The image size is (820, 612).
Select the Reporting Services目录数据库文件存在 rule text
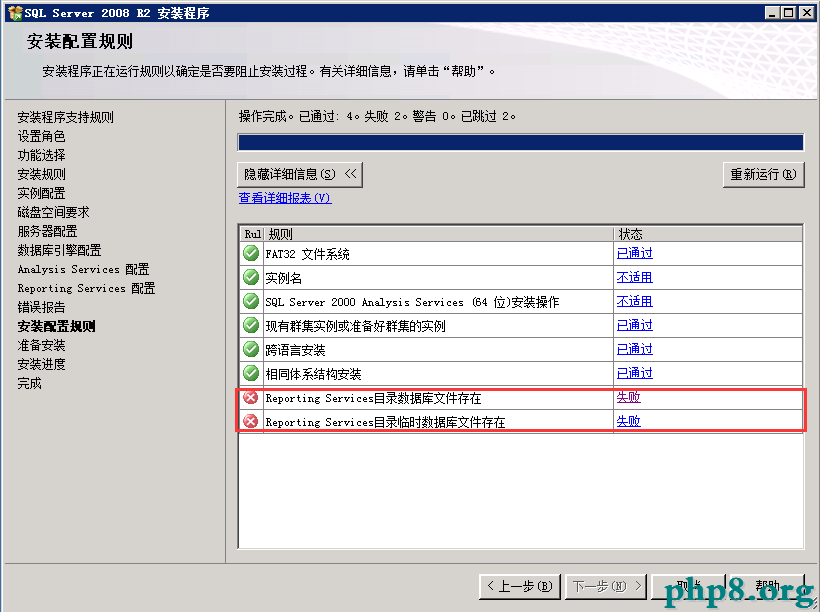pos(373,398)
